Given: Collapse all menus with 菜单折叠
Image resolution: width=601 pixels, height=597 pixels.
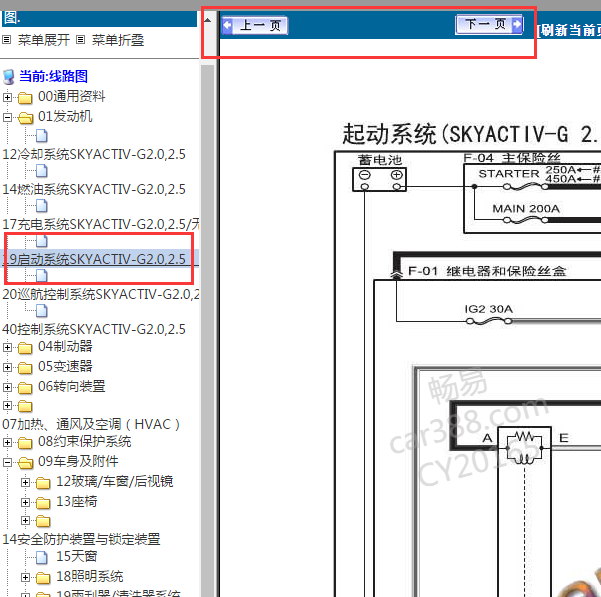Looking at the screenshot, I should pyautogui.click(x=118, y=40).
